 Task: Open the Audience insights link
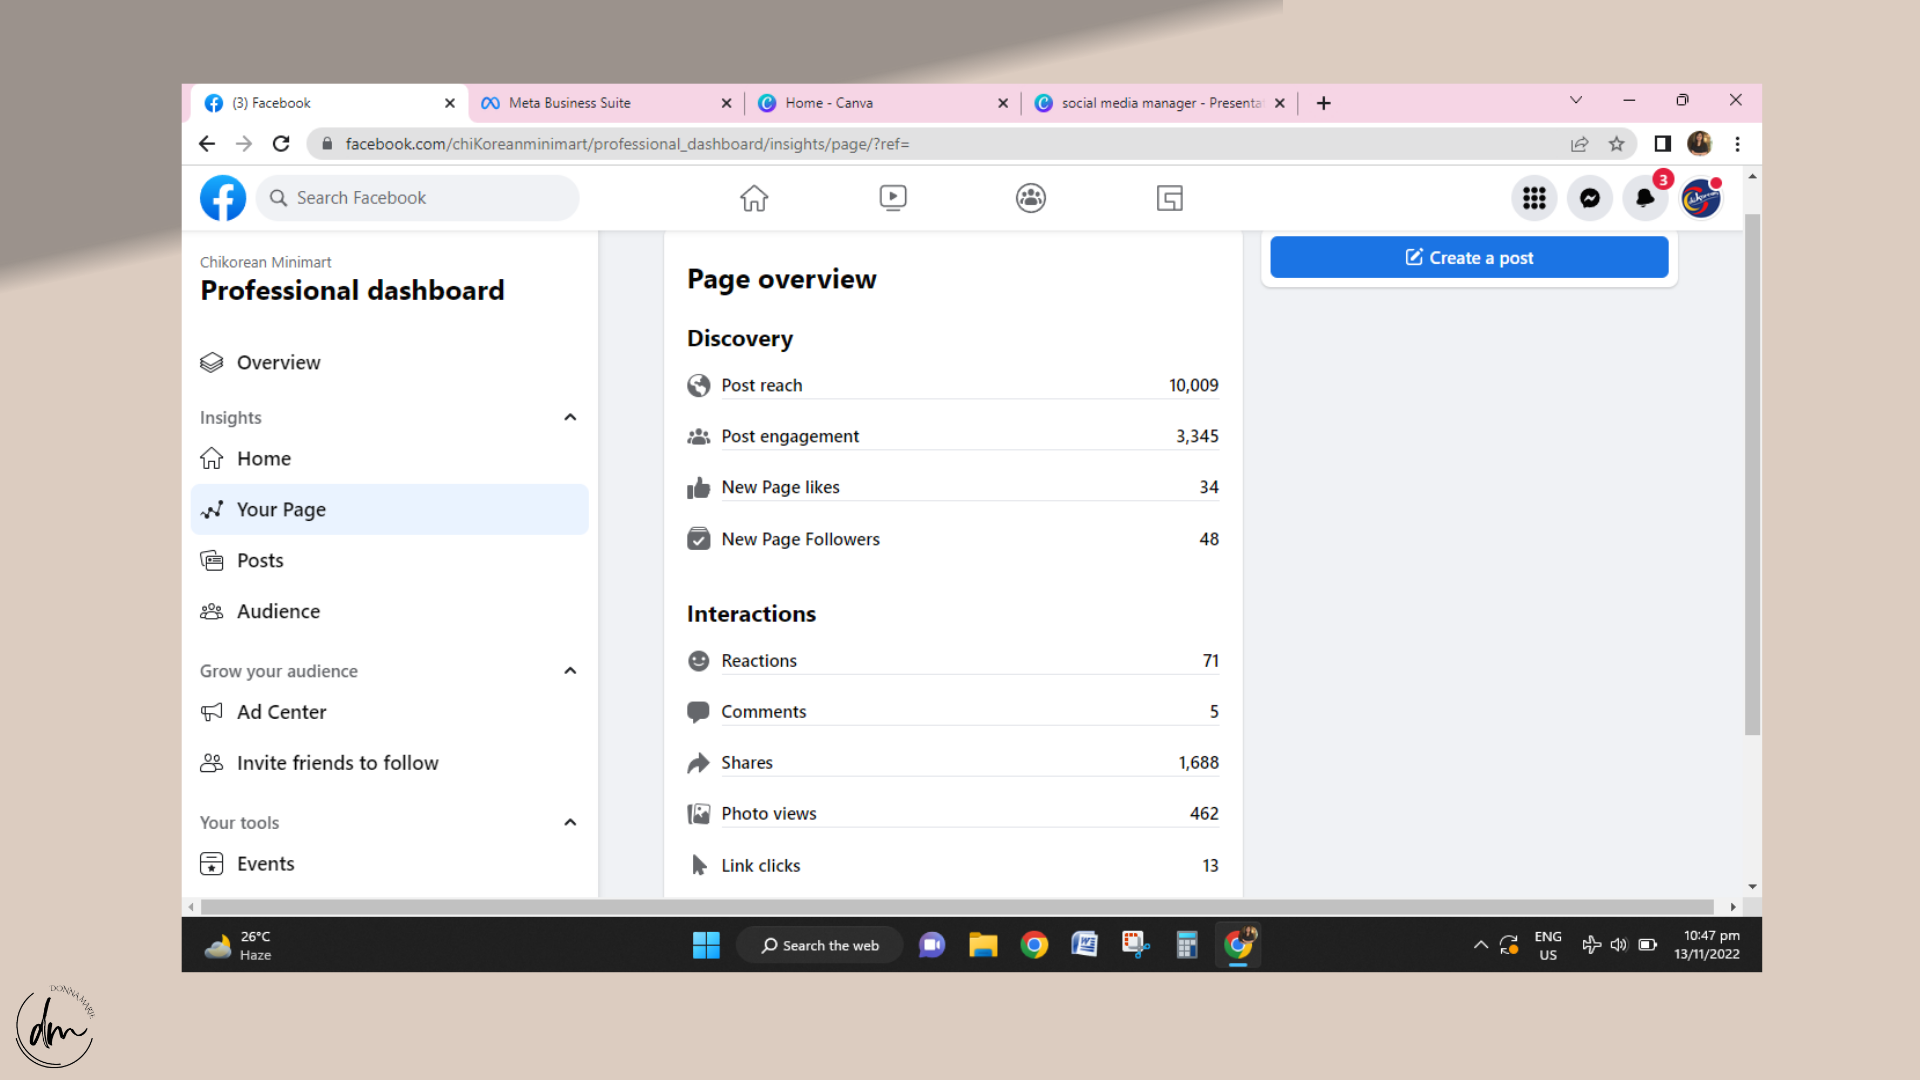278,611
